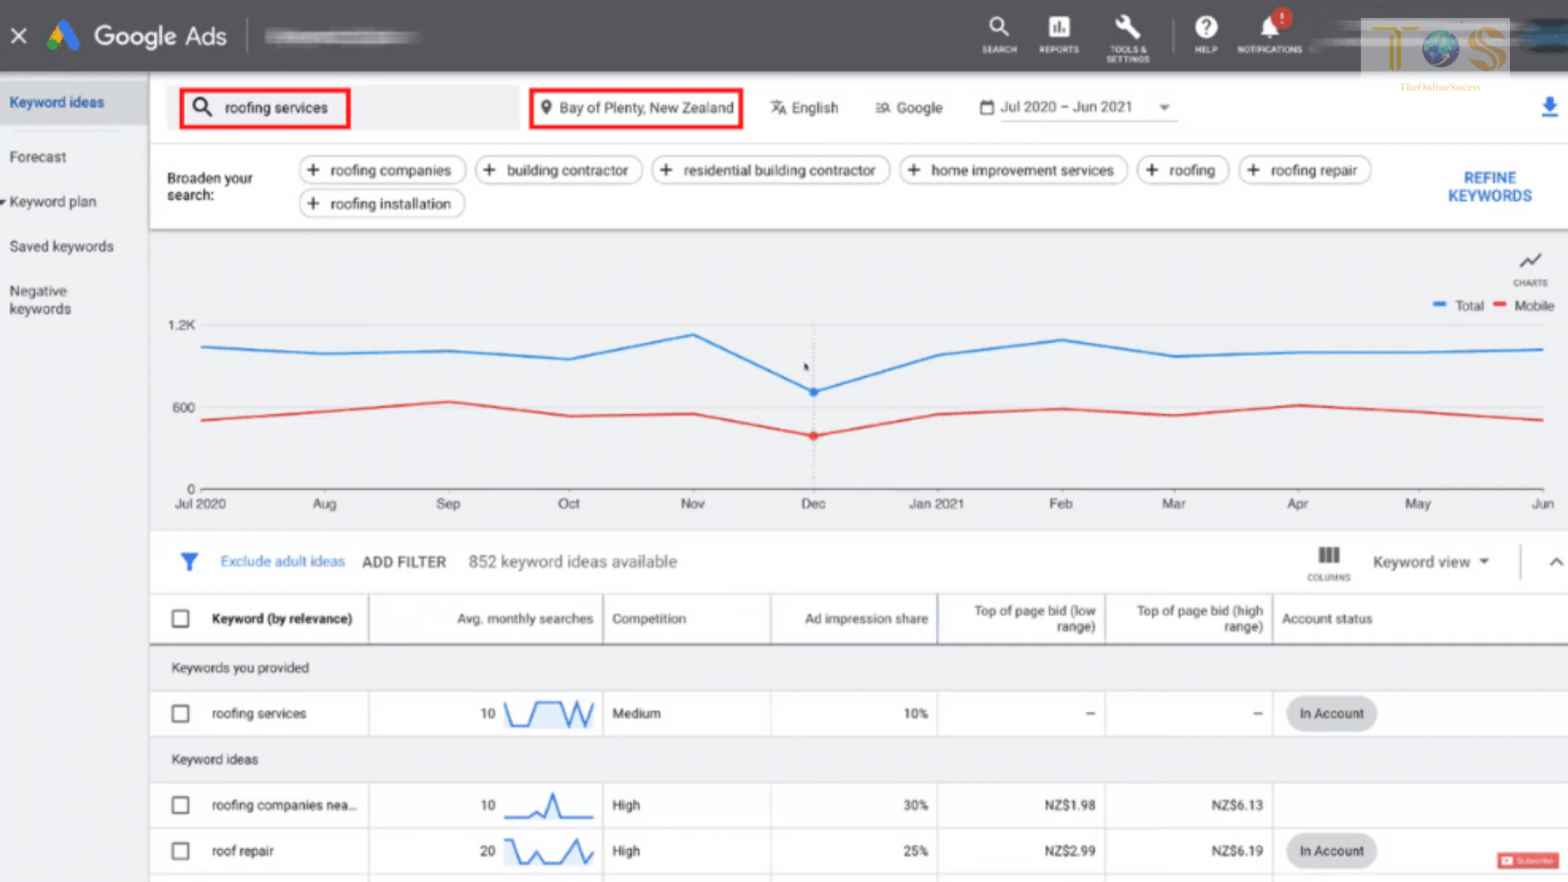Sort by Ad impression share column
1568x882 pixels.
click(866, 619)
